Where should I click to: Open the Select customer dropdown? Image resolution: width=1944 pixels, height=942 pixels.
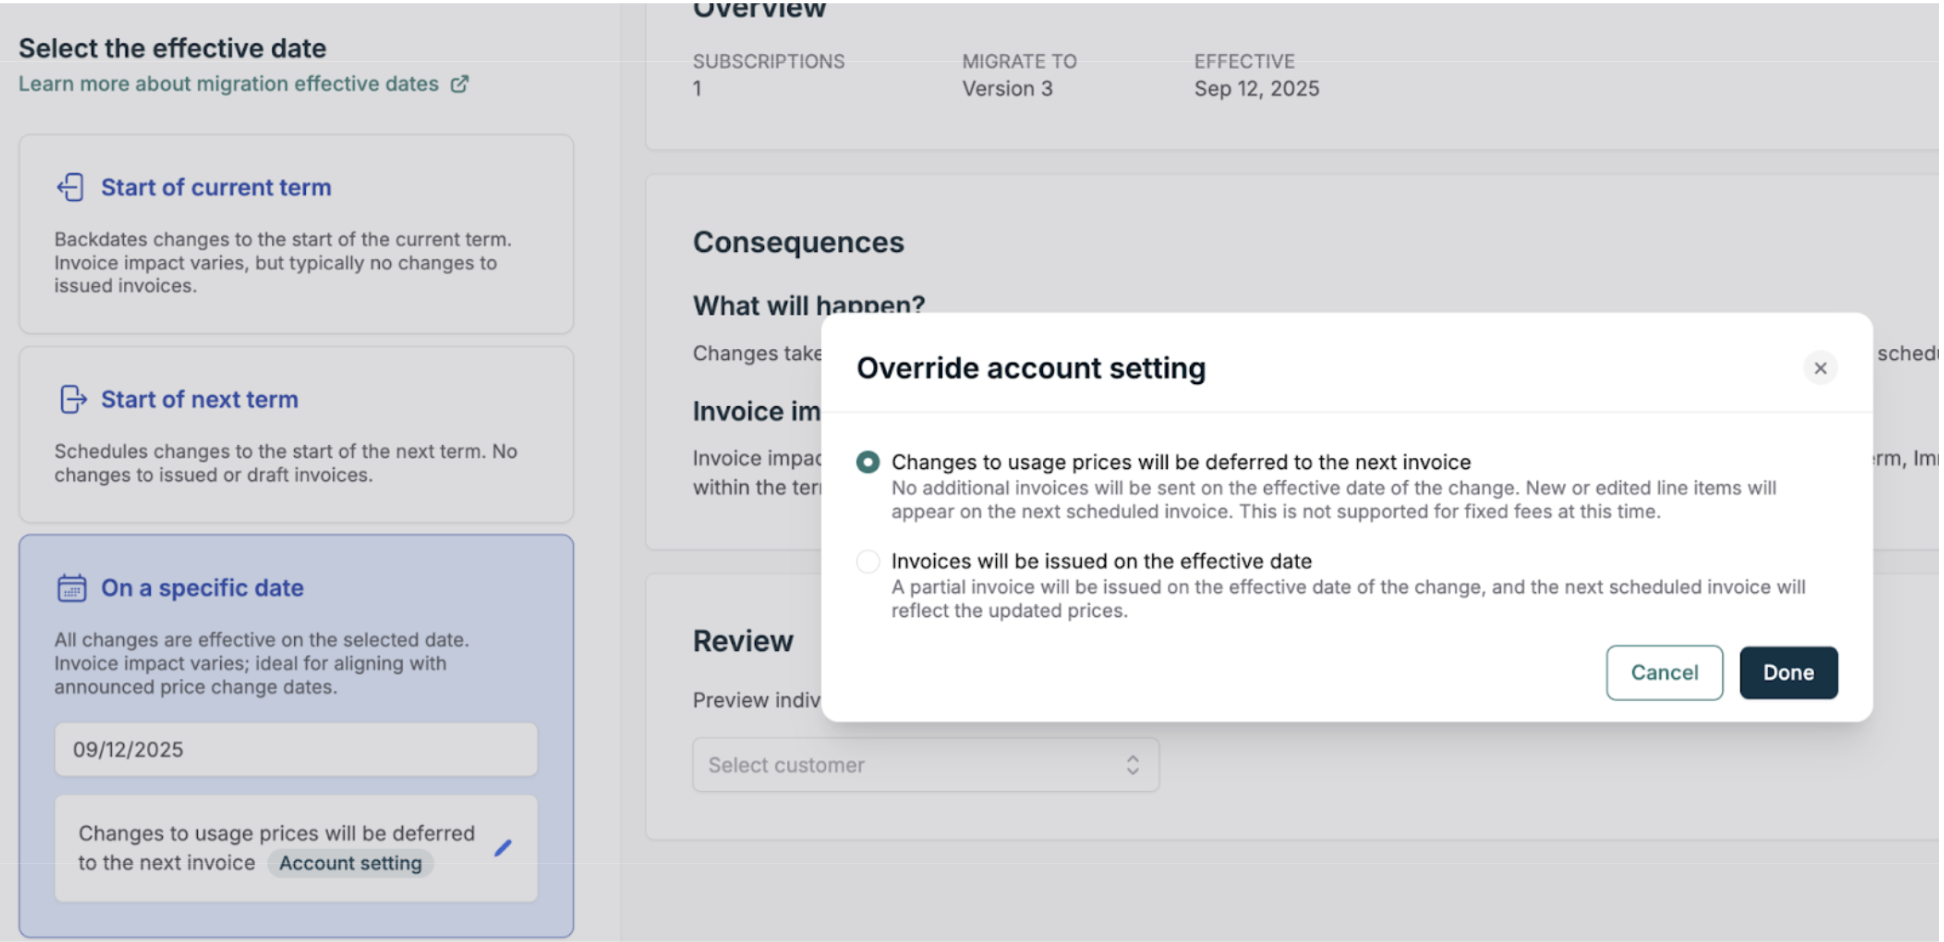[x=925, y=765]
